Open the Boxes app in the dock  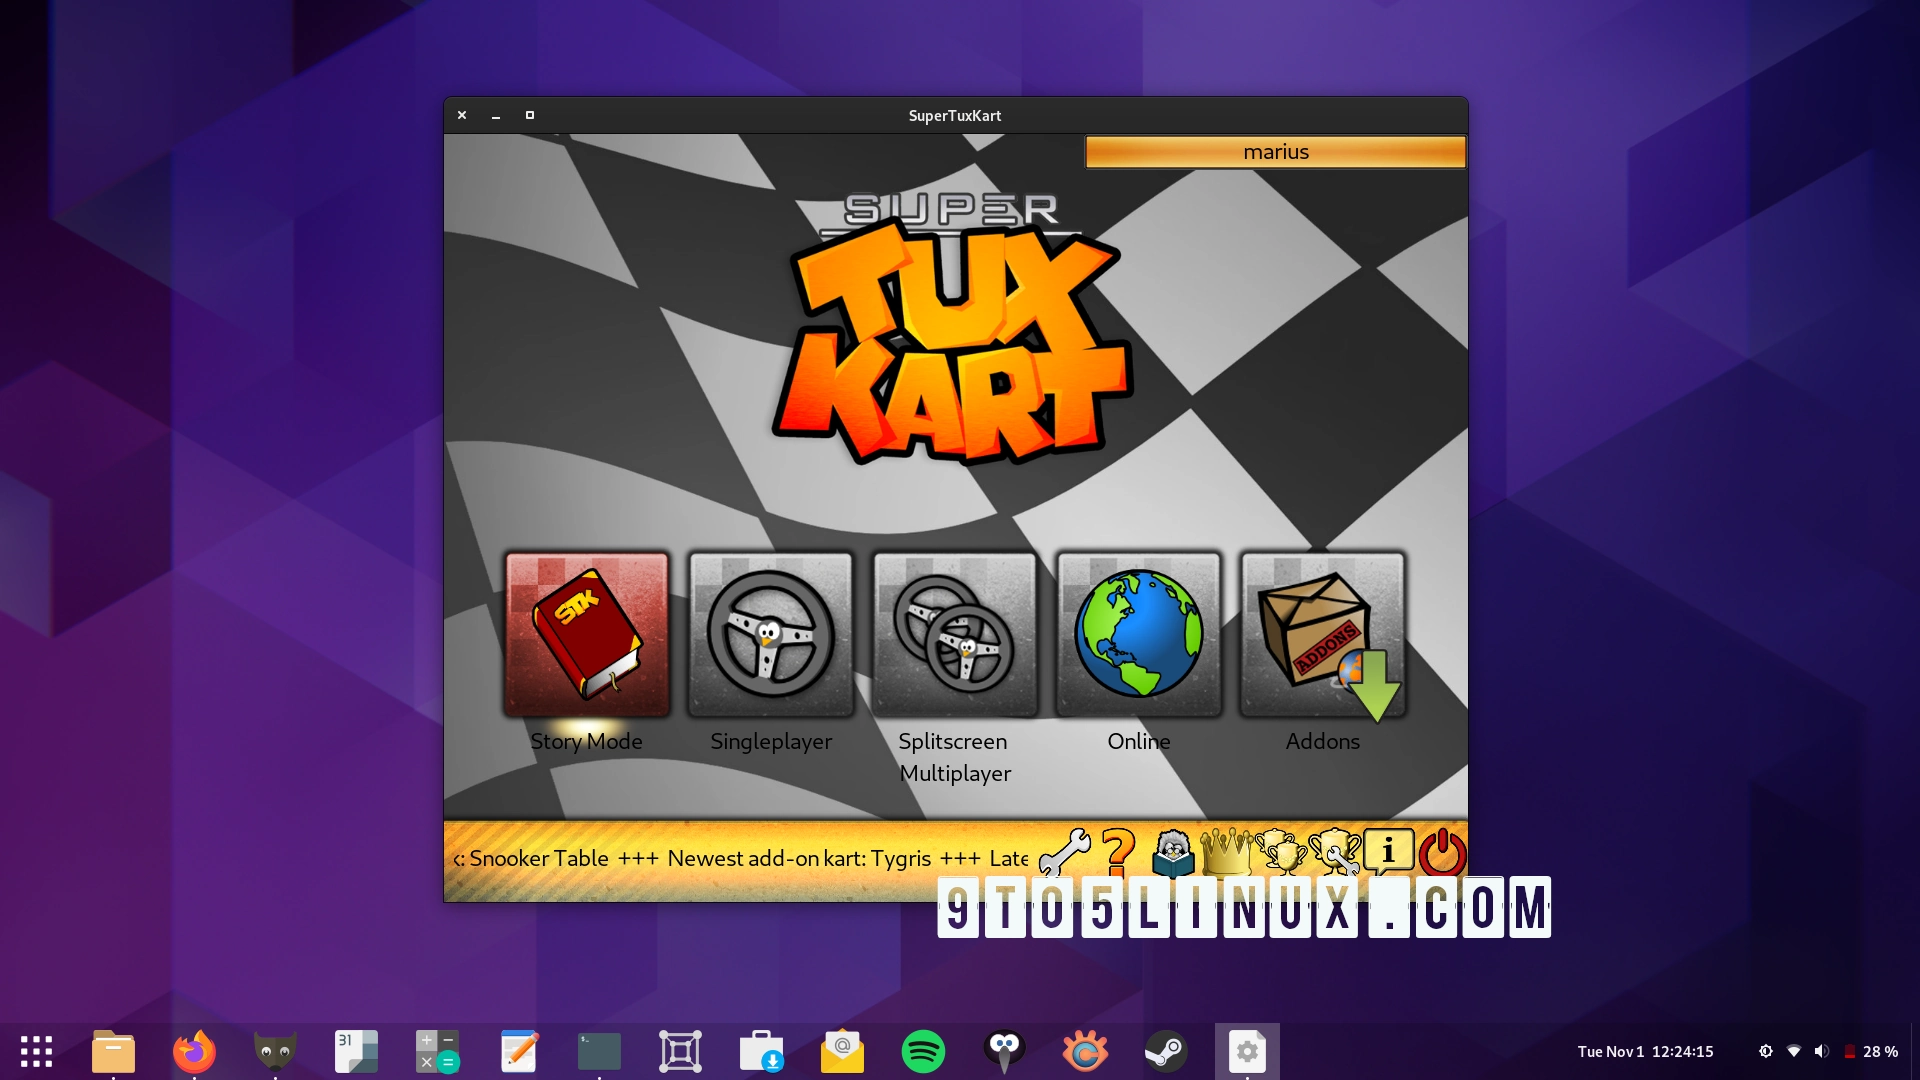(x=680, y=1051)
